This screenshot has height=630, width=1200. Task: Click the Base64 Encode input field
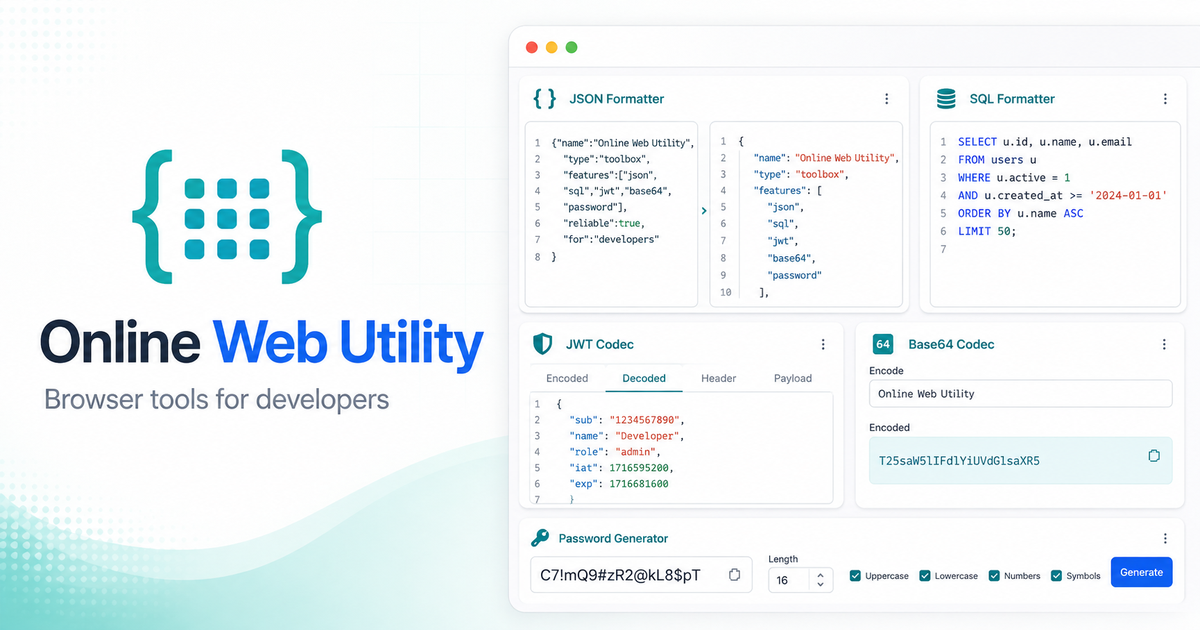click(1020, 394)
